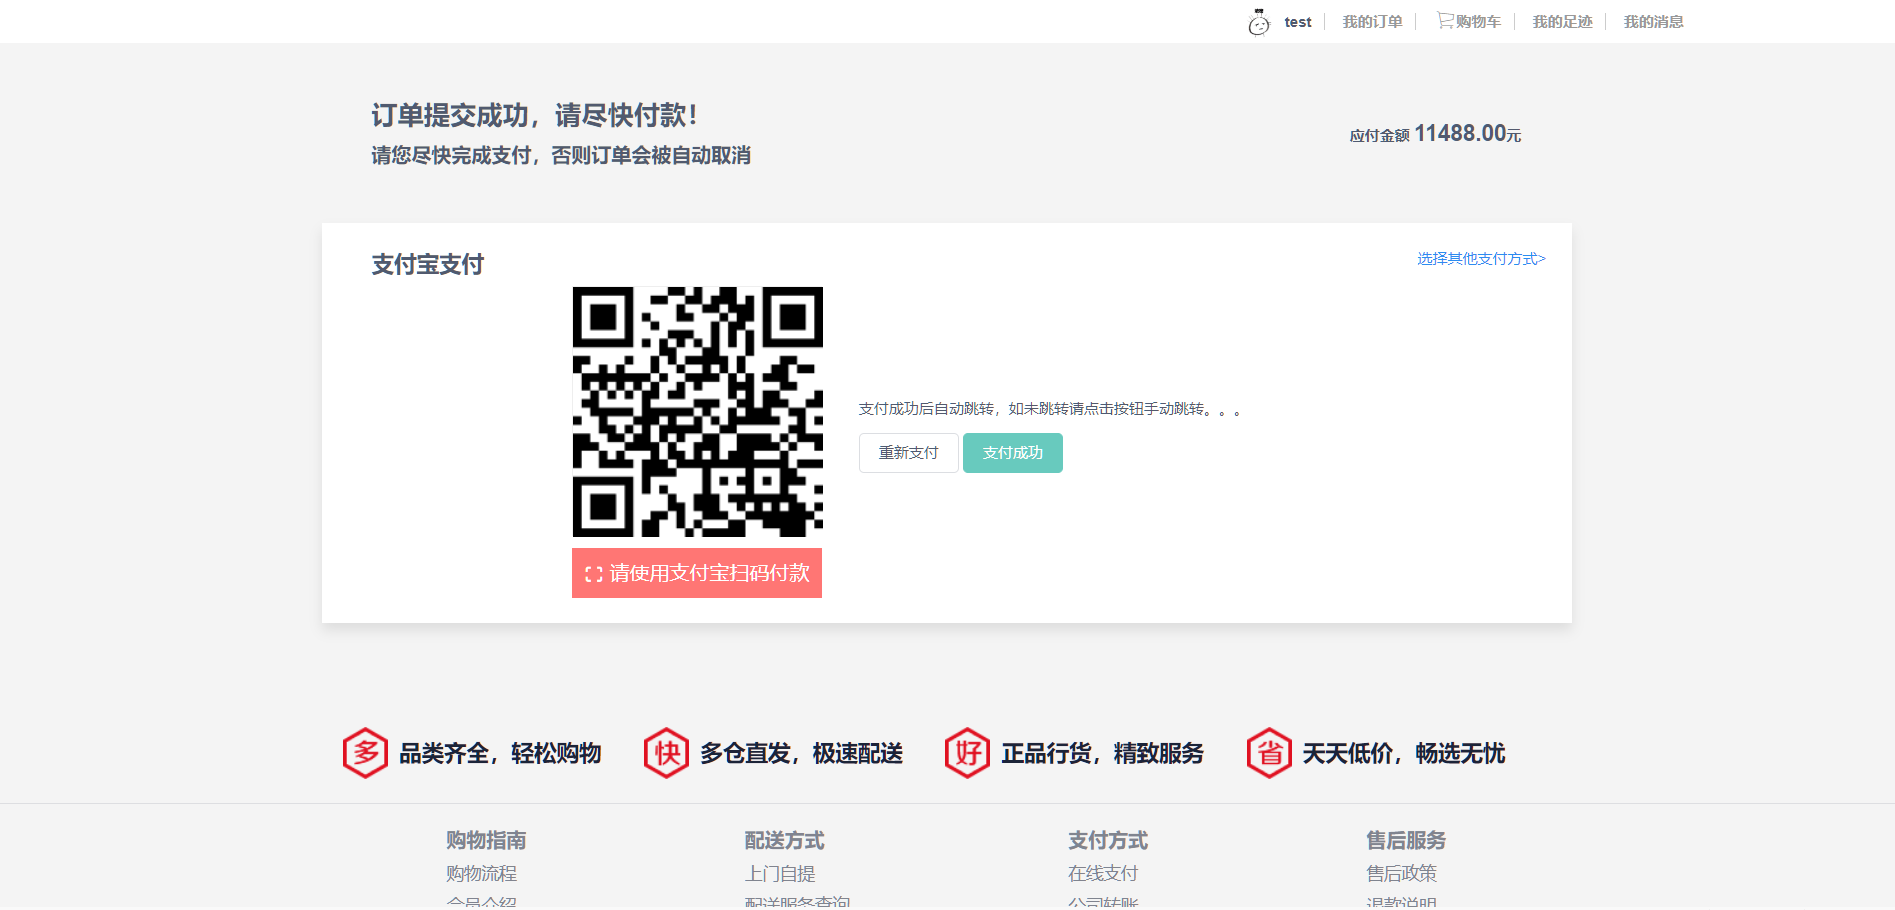Click the green 支付成功 button

tap(1012, 453)
